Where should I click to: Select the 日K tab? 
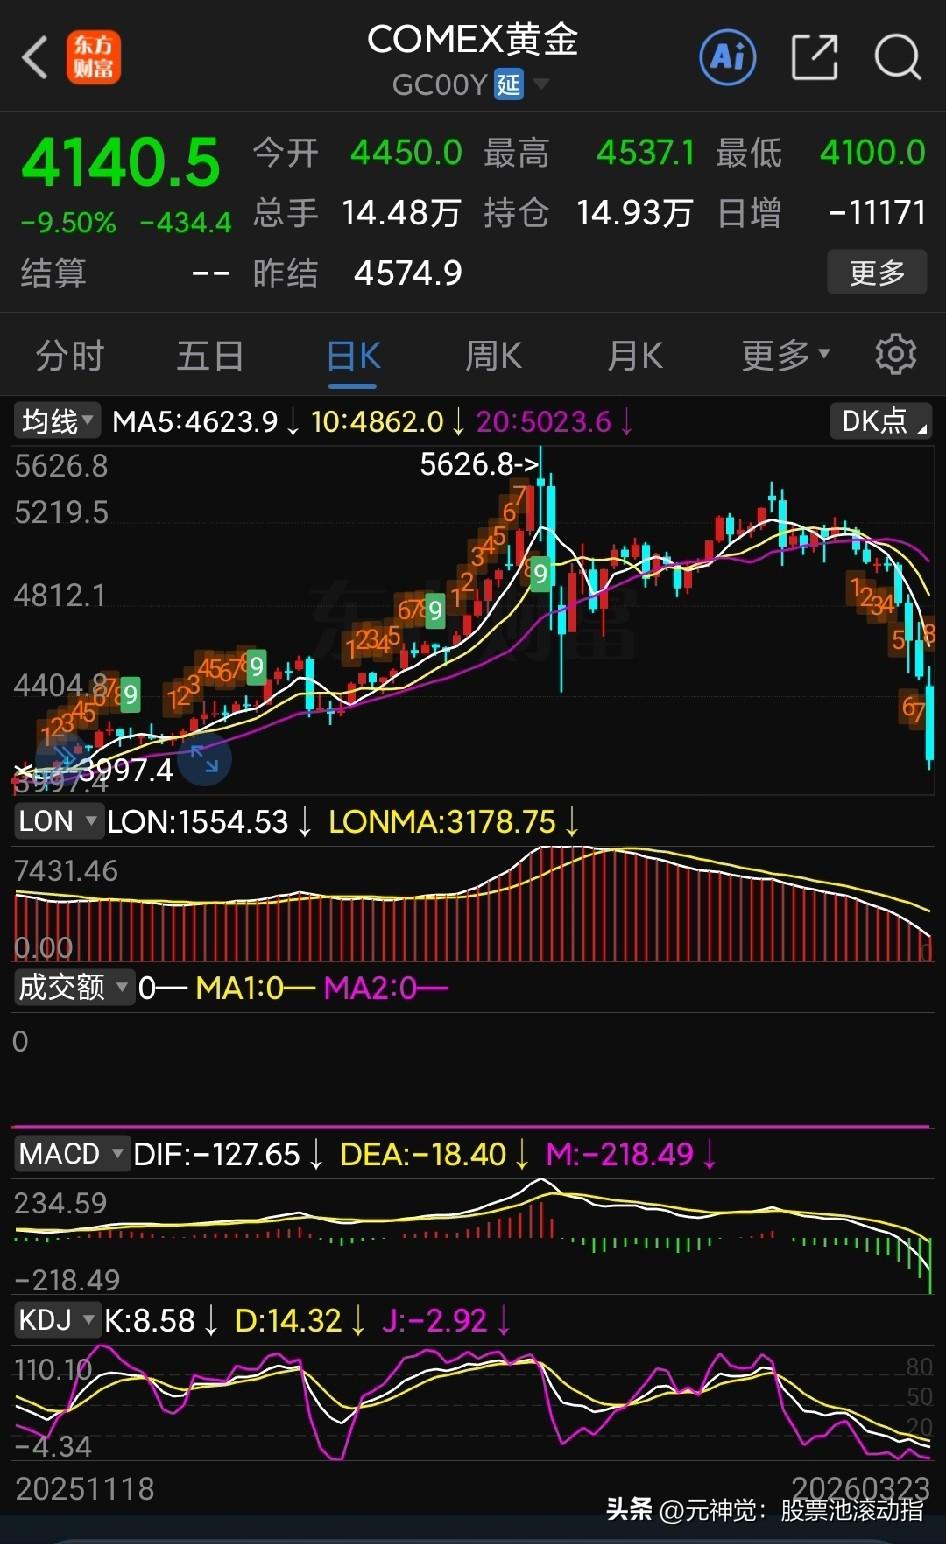pos(353,357)
